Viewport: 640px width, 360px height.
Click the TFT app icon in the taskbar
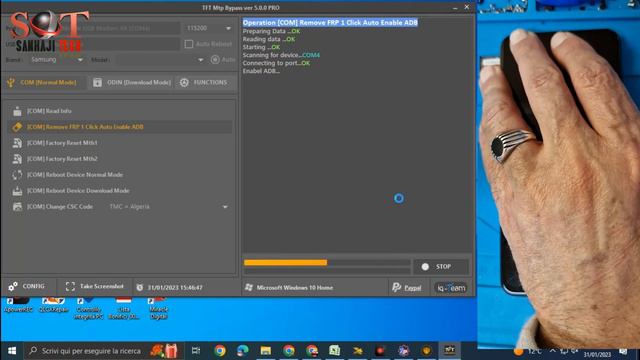(449, 350)
